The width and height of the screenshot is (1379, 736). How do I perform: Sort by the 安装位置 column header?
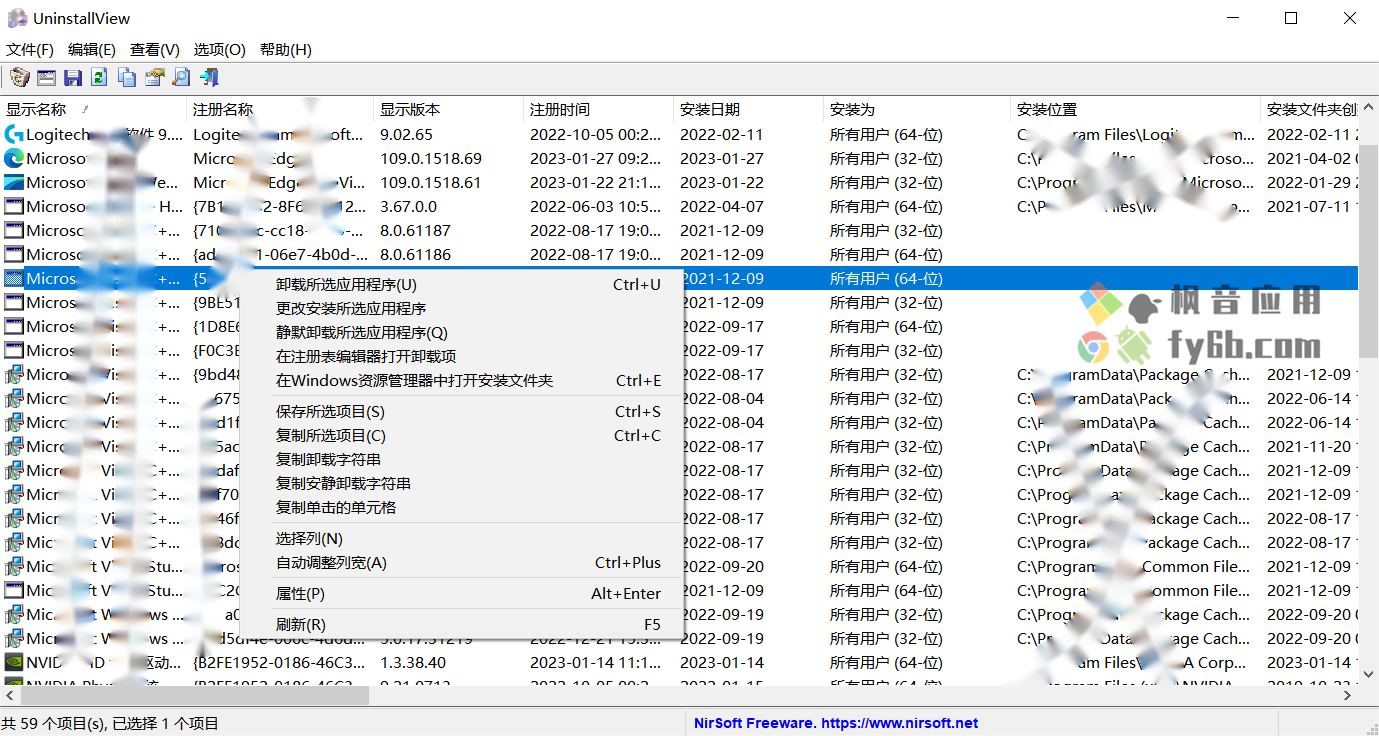point(1136,110)
